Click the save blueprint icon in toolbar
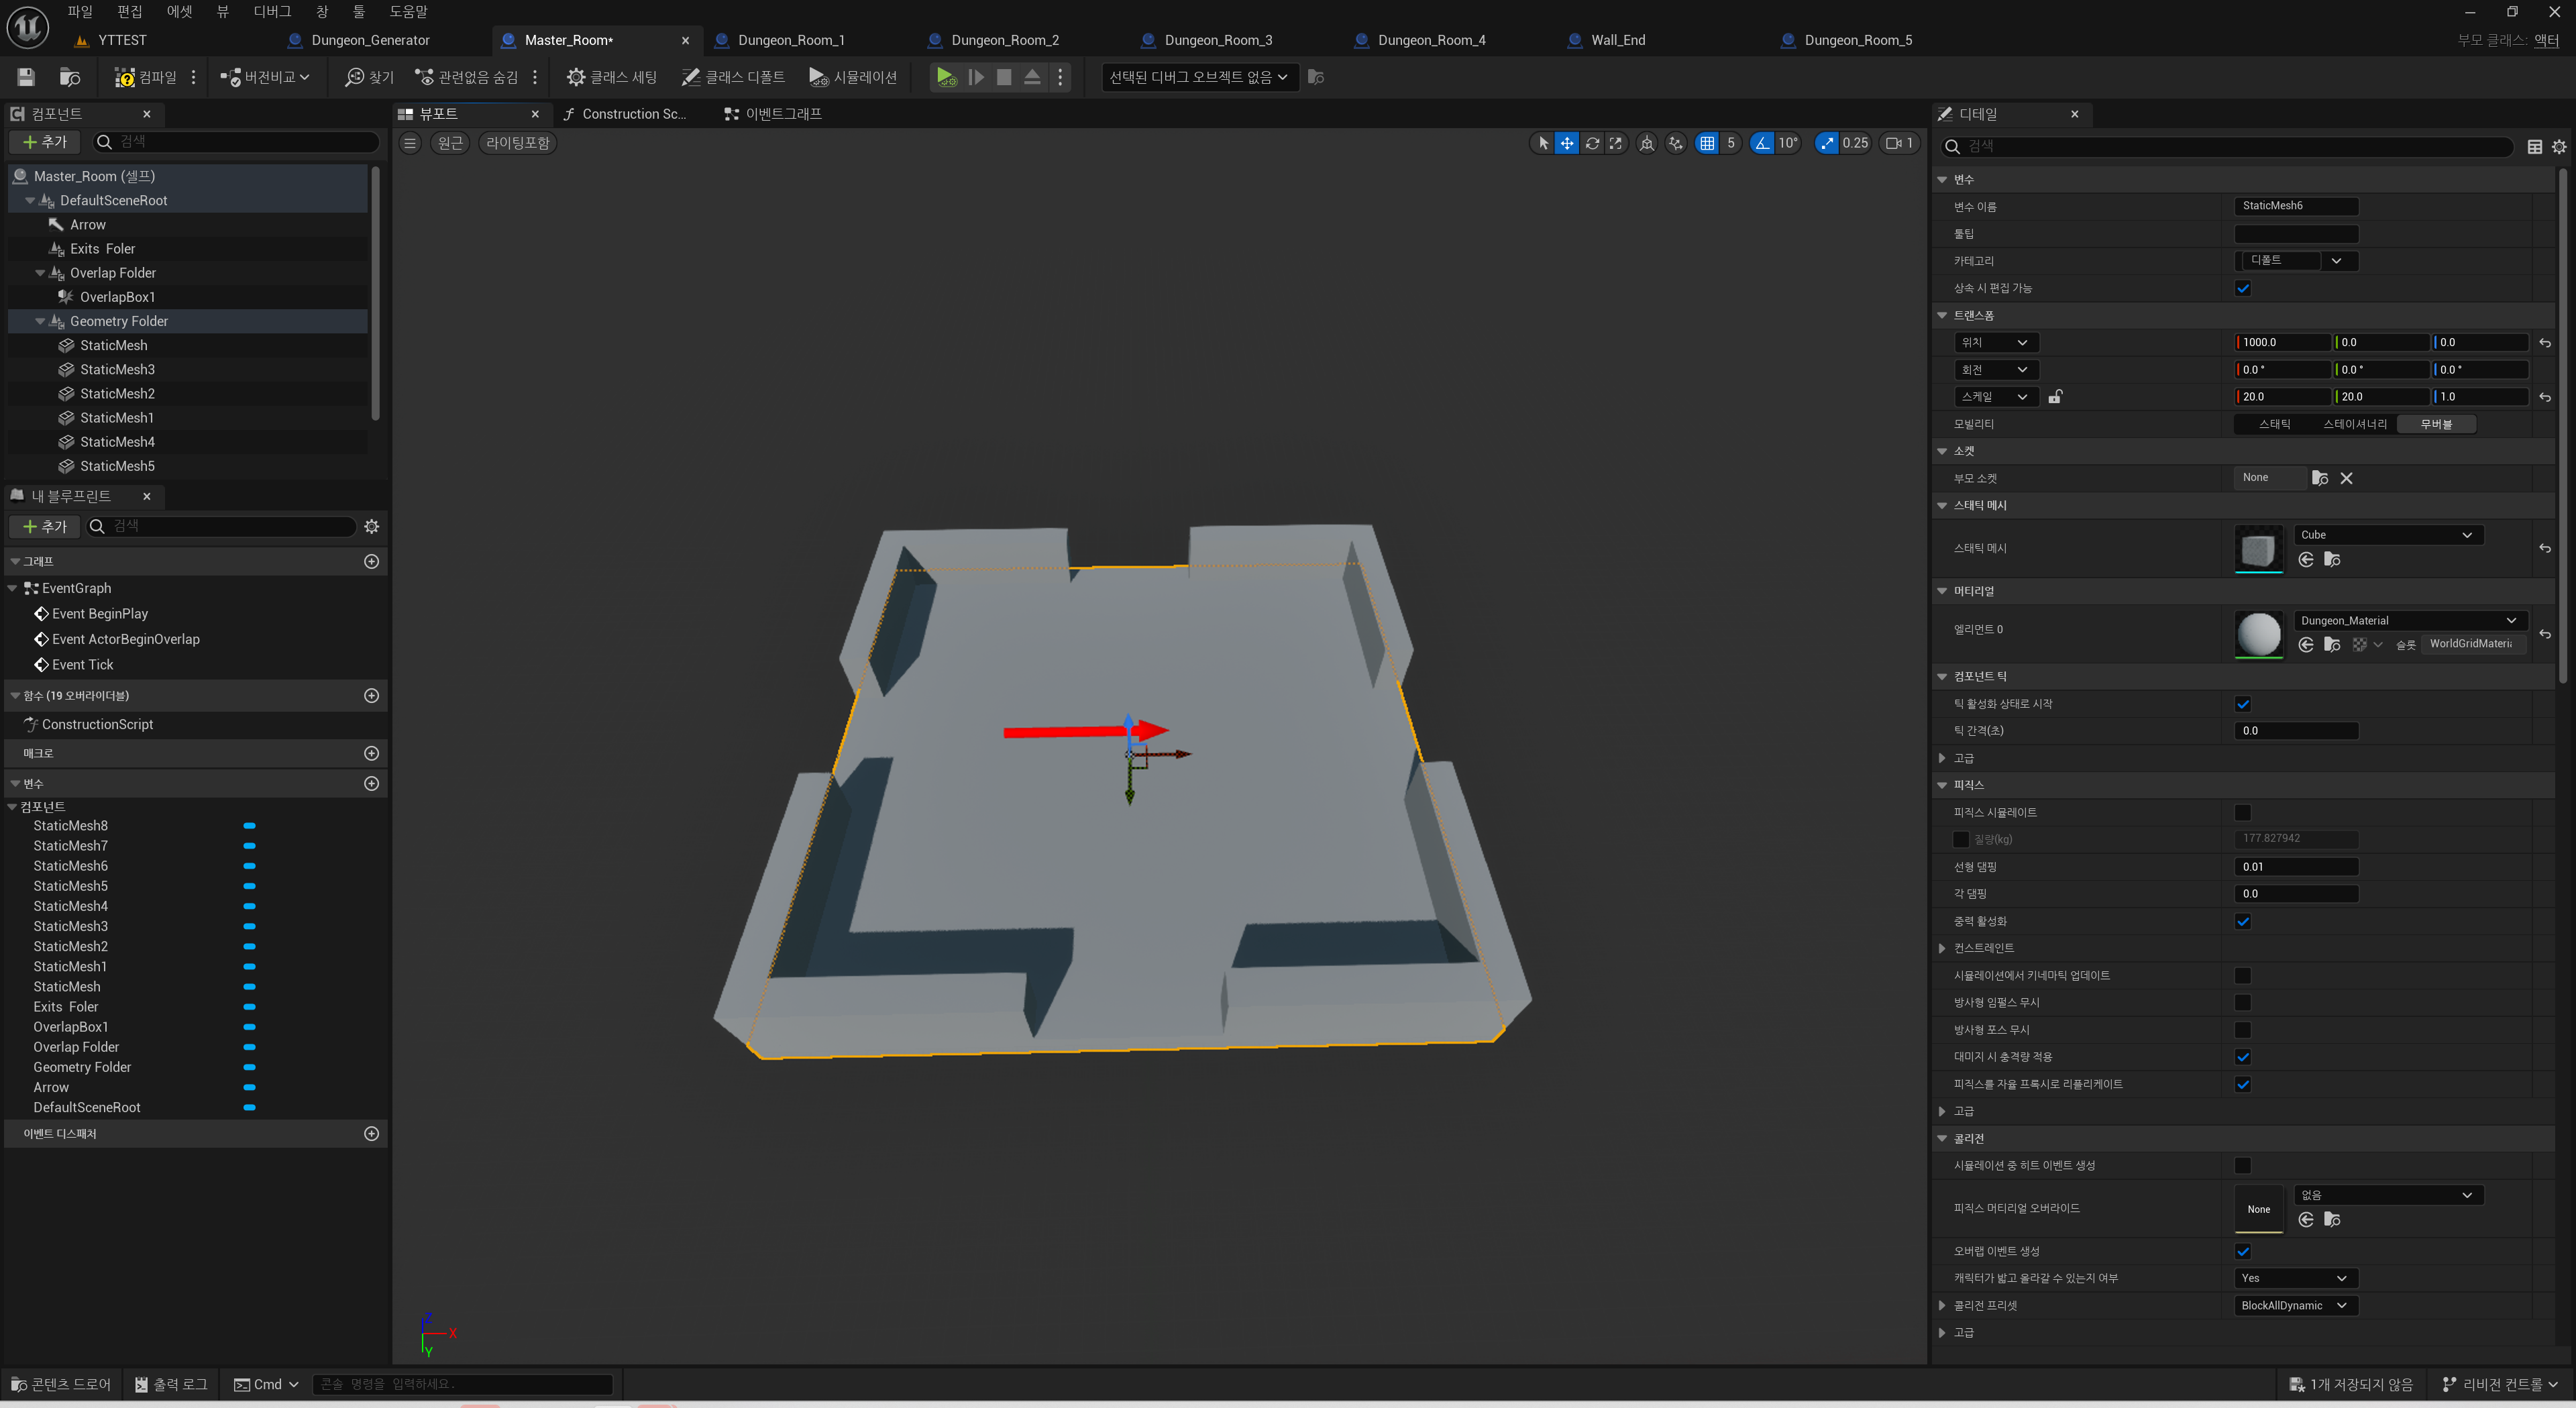The image size is (2576, 1408). (x=26, y=77)
